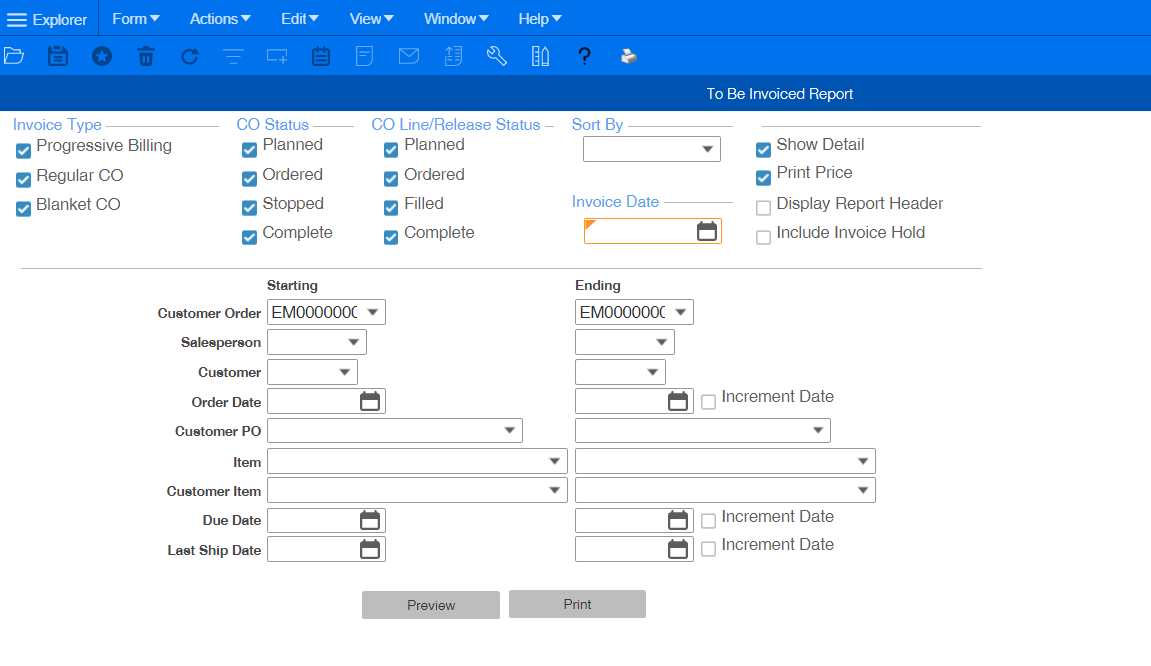
Task: Click the printer icon in toolbar
Action: [x=628, y=56]
